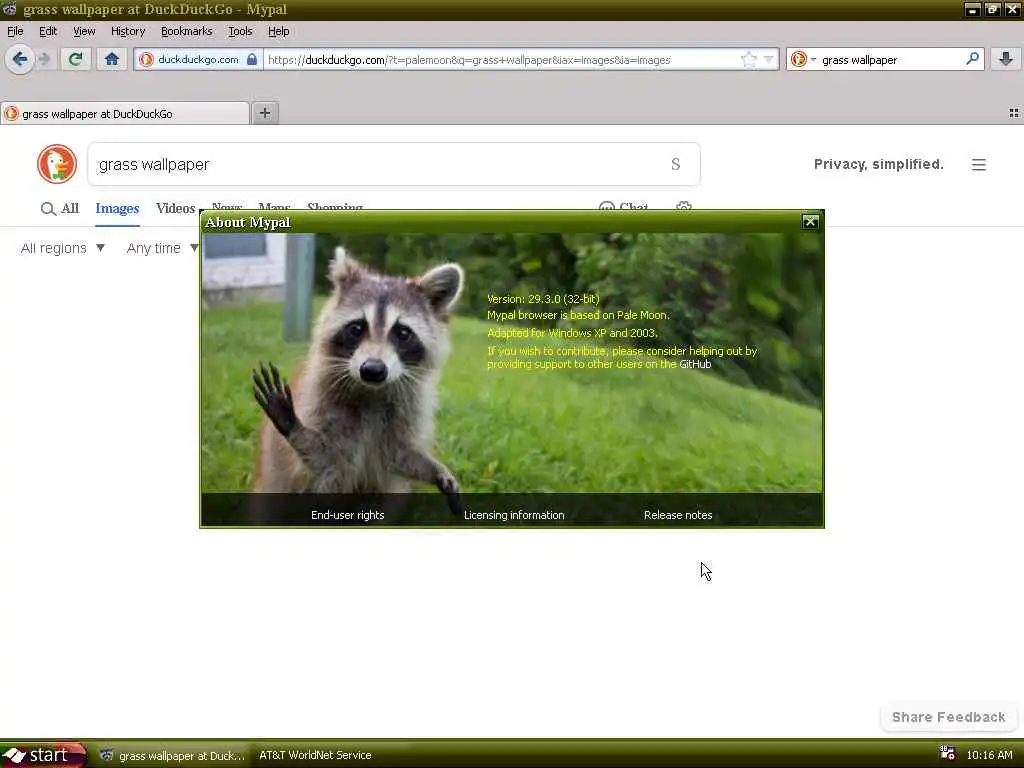The height and width of the screenshot is (768, 1024).
Task: Switch to the All results tab
Action: (x=59, y=208)
